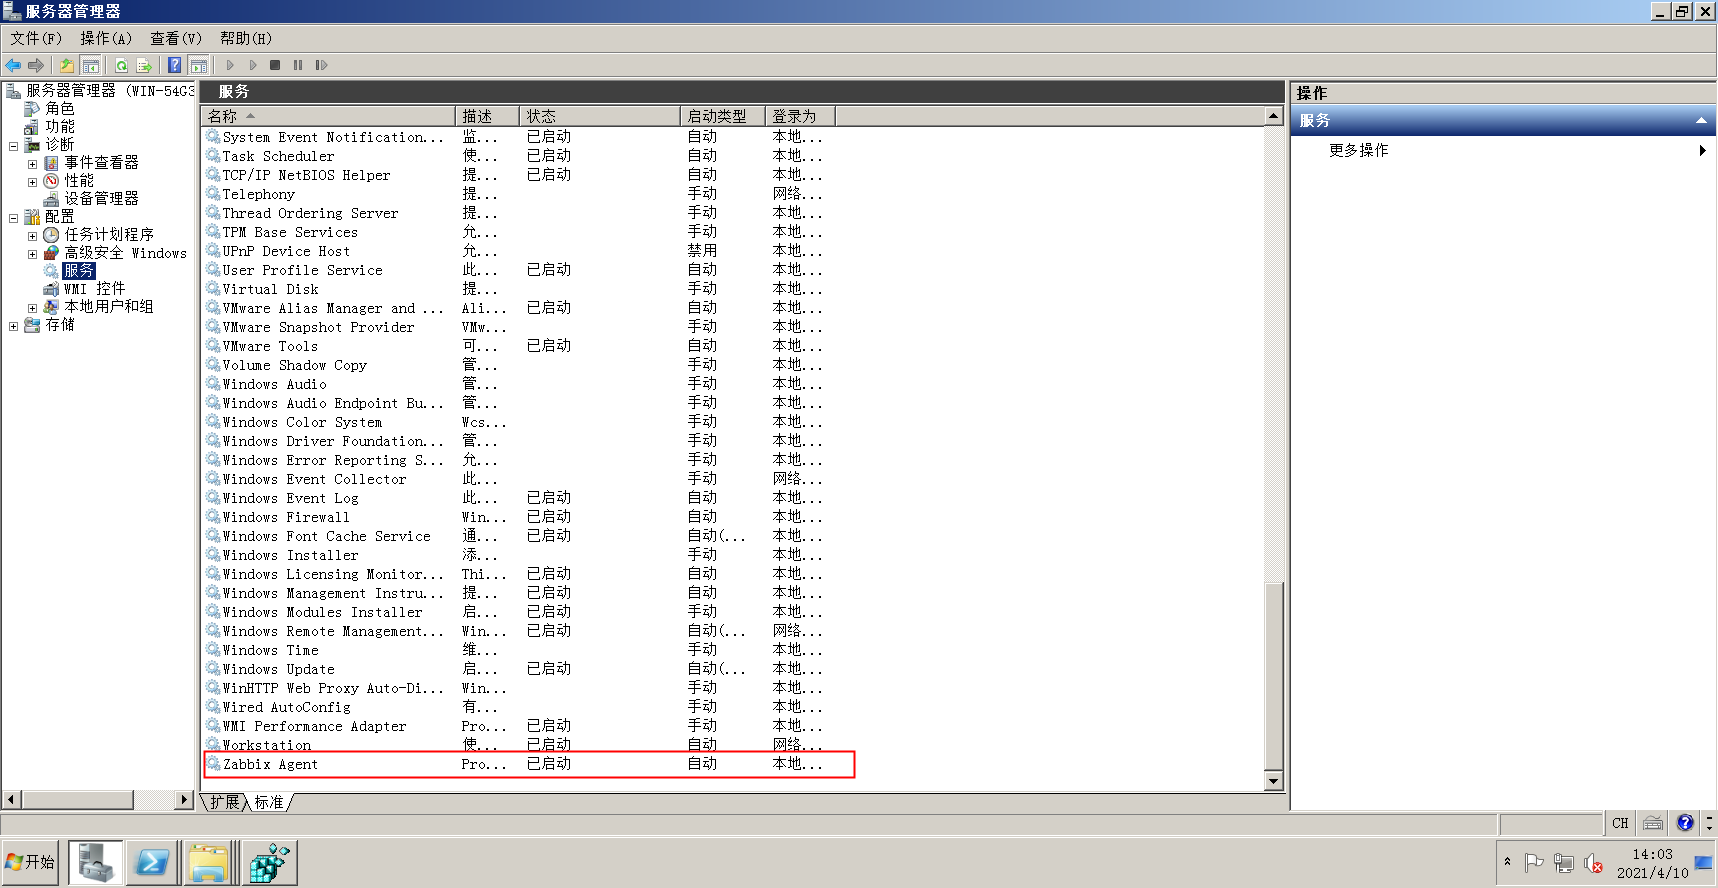This screenshot has height=888, width=1718.
Task: Sort by the 登录为 column header
Action: point(800,116)
